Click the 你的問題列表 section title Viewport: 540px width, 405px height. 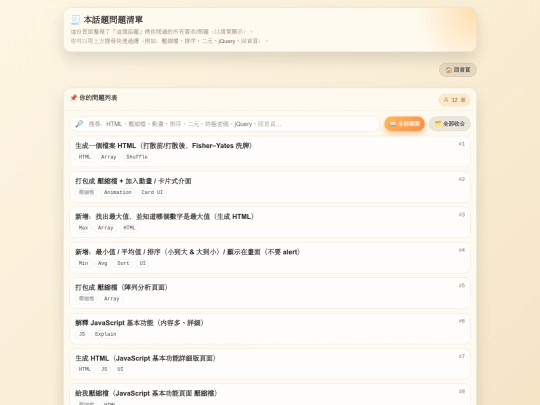click(98, 98)
